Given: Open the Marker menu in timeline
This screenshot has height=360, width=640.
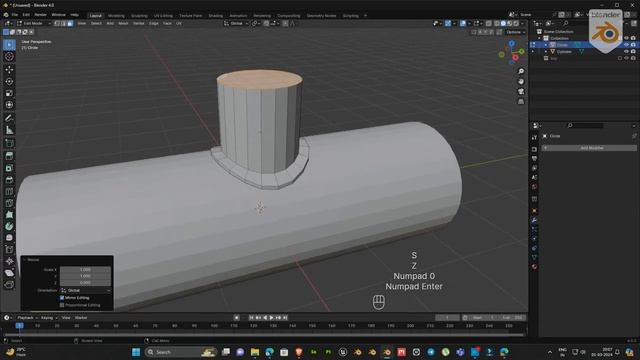Looking at the screenshot, I should [x=81, y=318].
